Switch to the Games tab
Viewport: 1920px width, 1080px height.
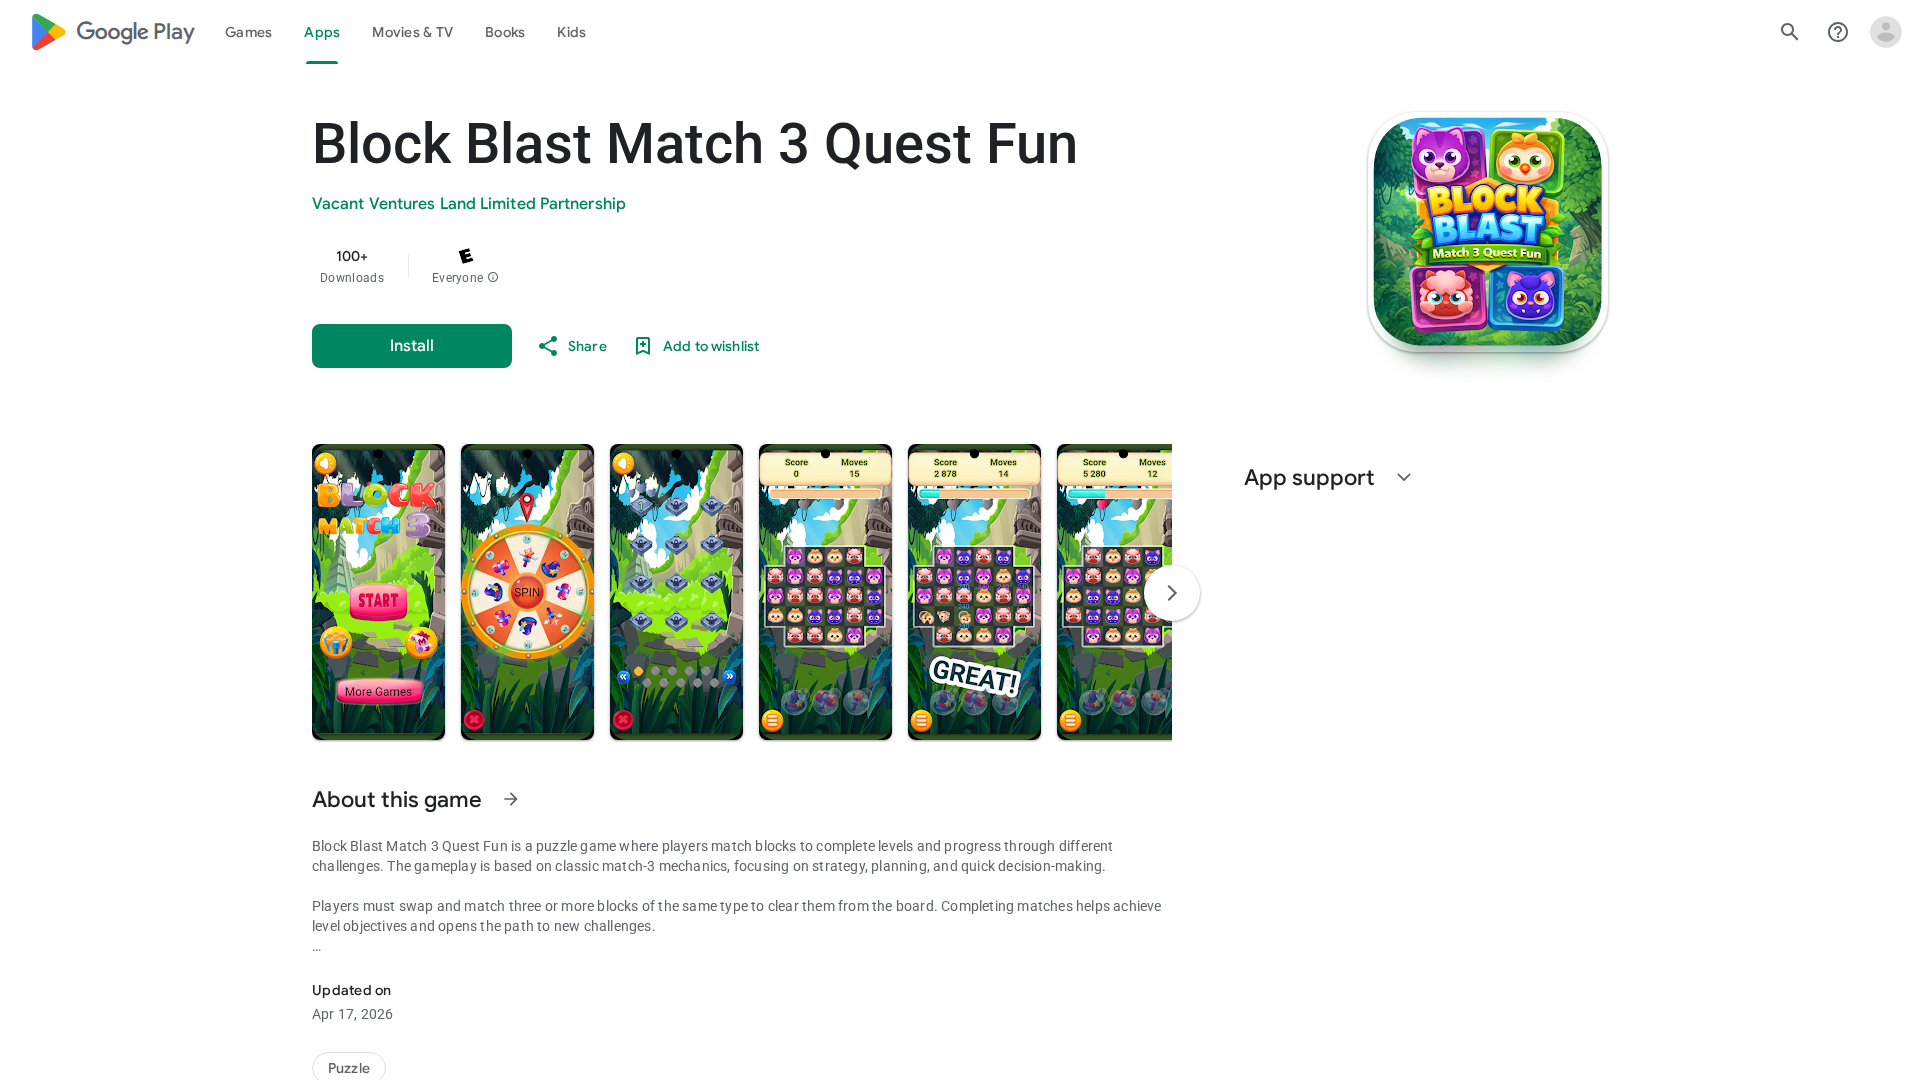248,32
